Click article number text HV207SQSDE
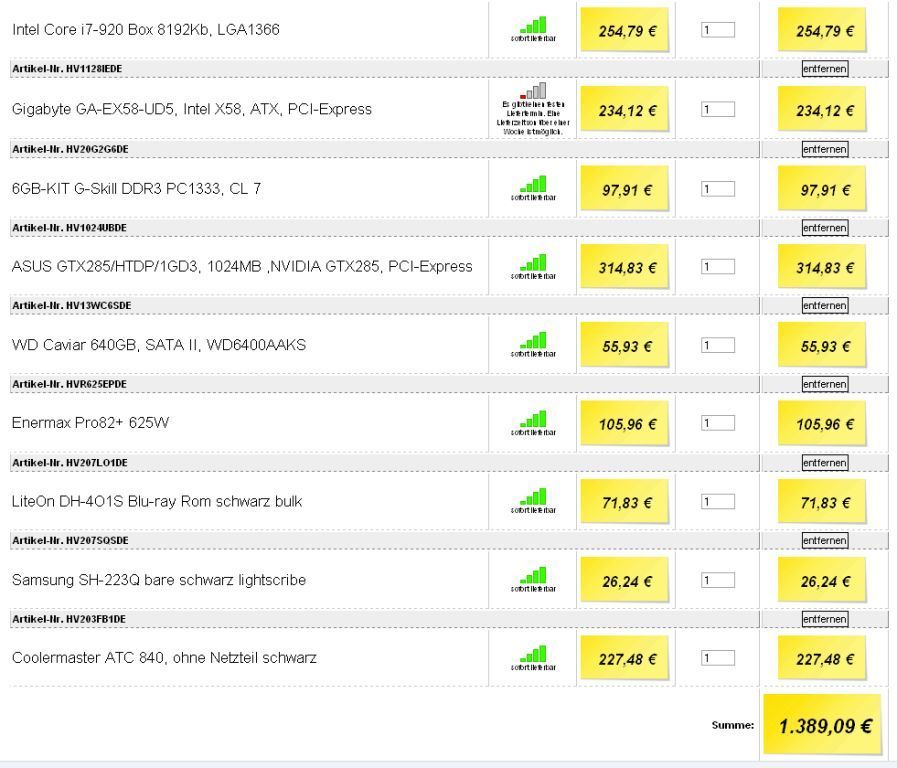The height and width of the screenshot is (768, 897). (97, 540)
